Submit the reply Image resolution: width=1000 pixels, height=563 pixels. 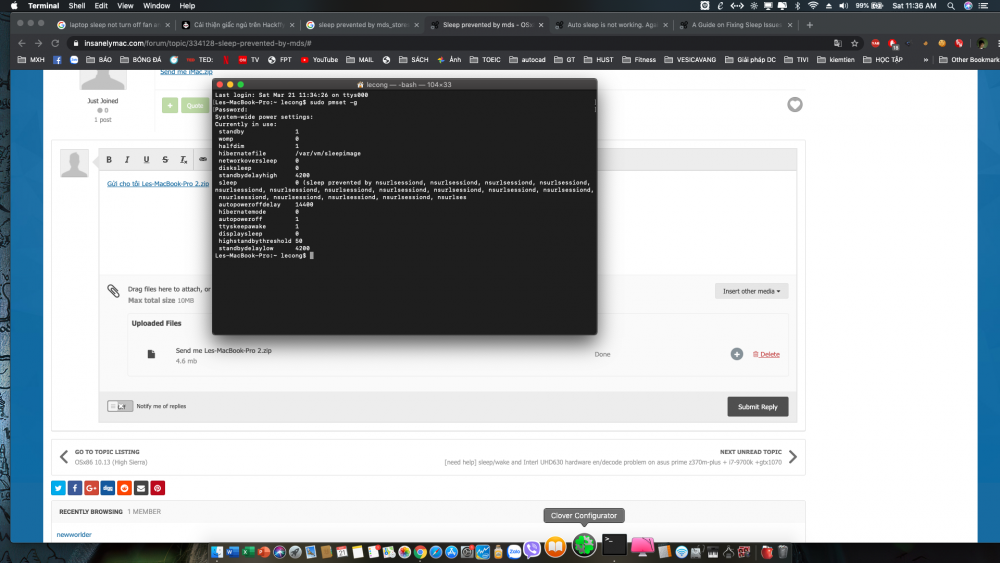point(758,407)
